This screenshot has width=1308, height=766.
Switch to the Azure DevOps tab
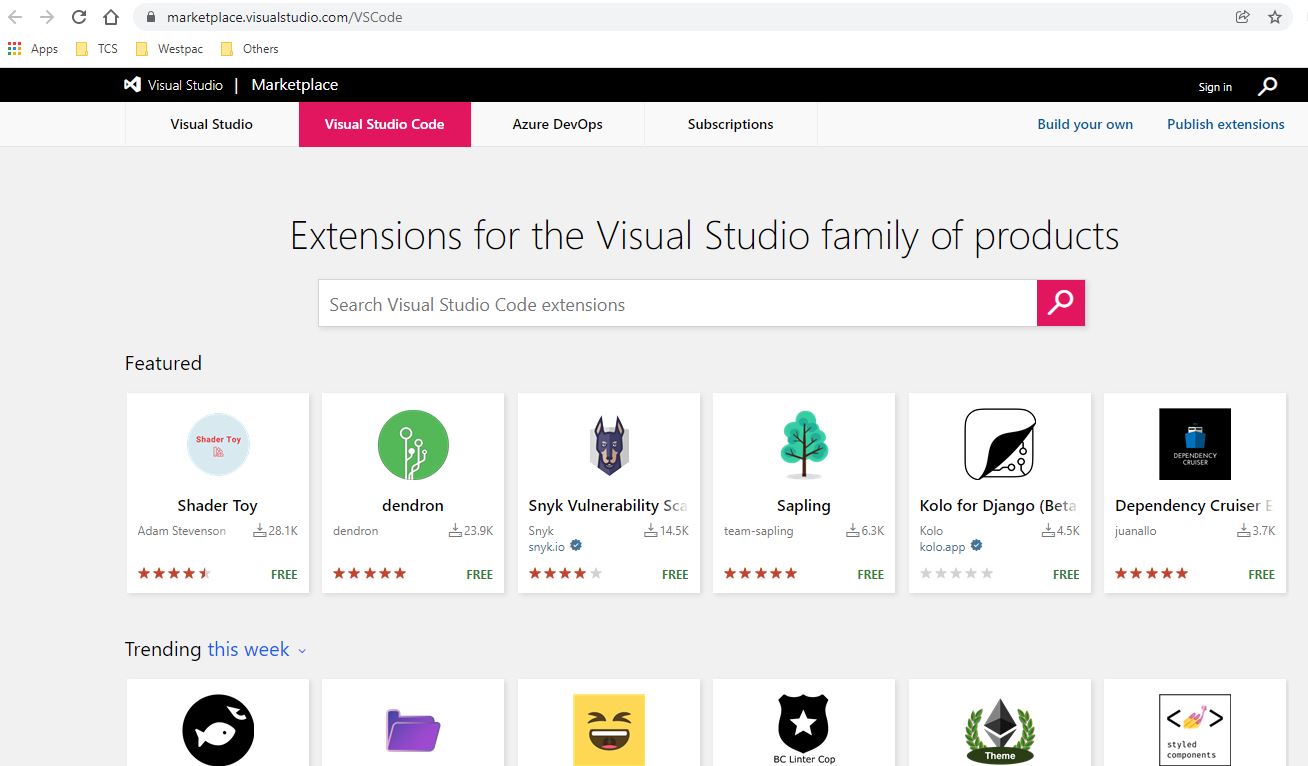[x=557, y=124]
